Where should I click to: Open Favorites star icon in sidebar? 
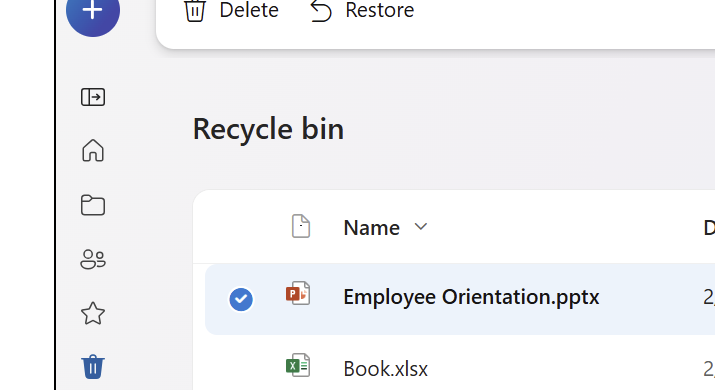(x=93, y=313)
